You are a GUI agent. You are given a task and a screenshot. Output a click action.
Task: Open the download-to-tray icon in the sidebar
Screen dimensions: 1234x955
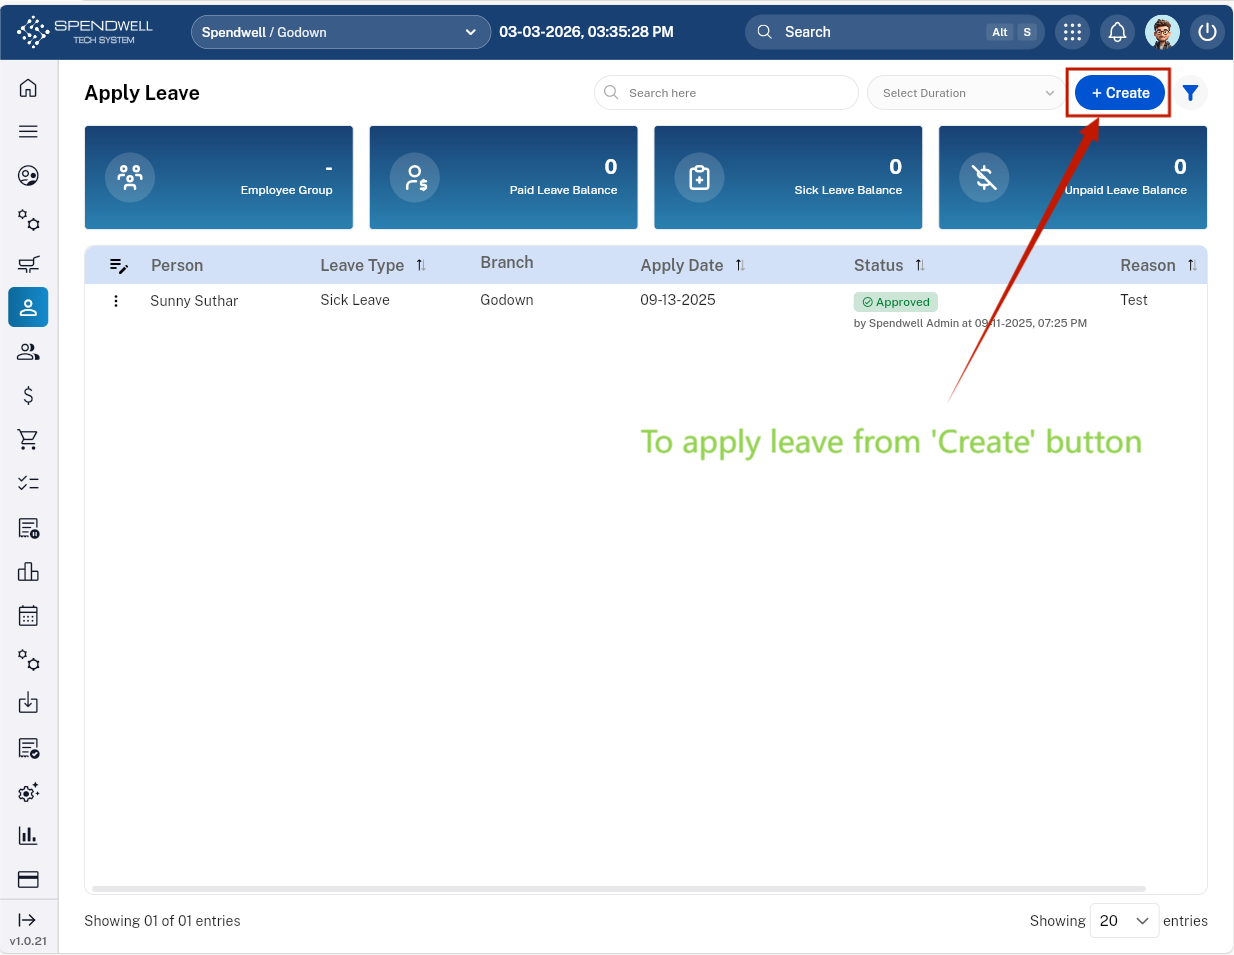coord(28,704)
